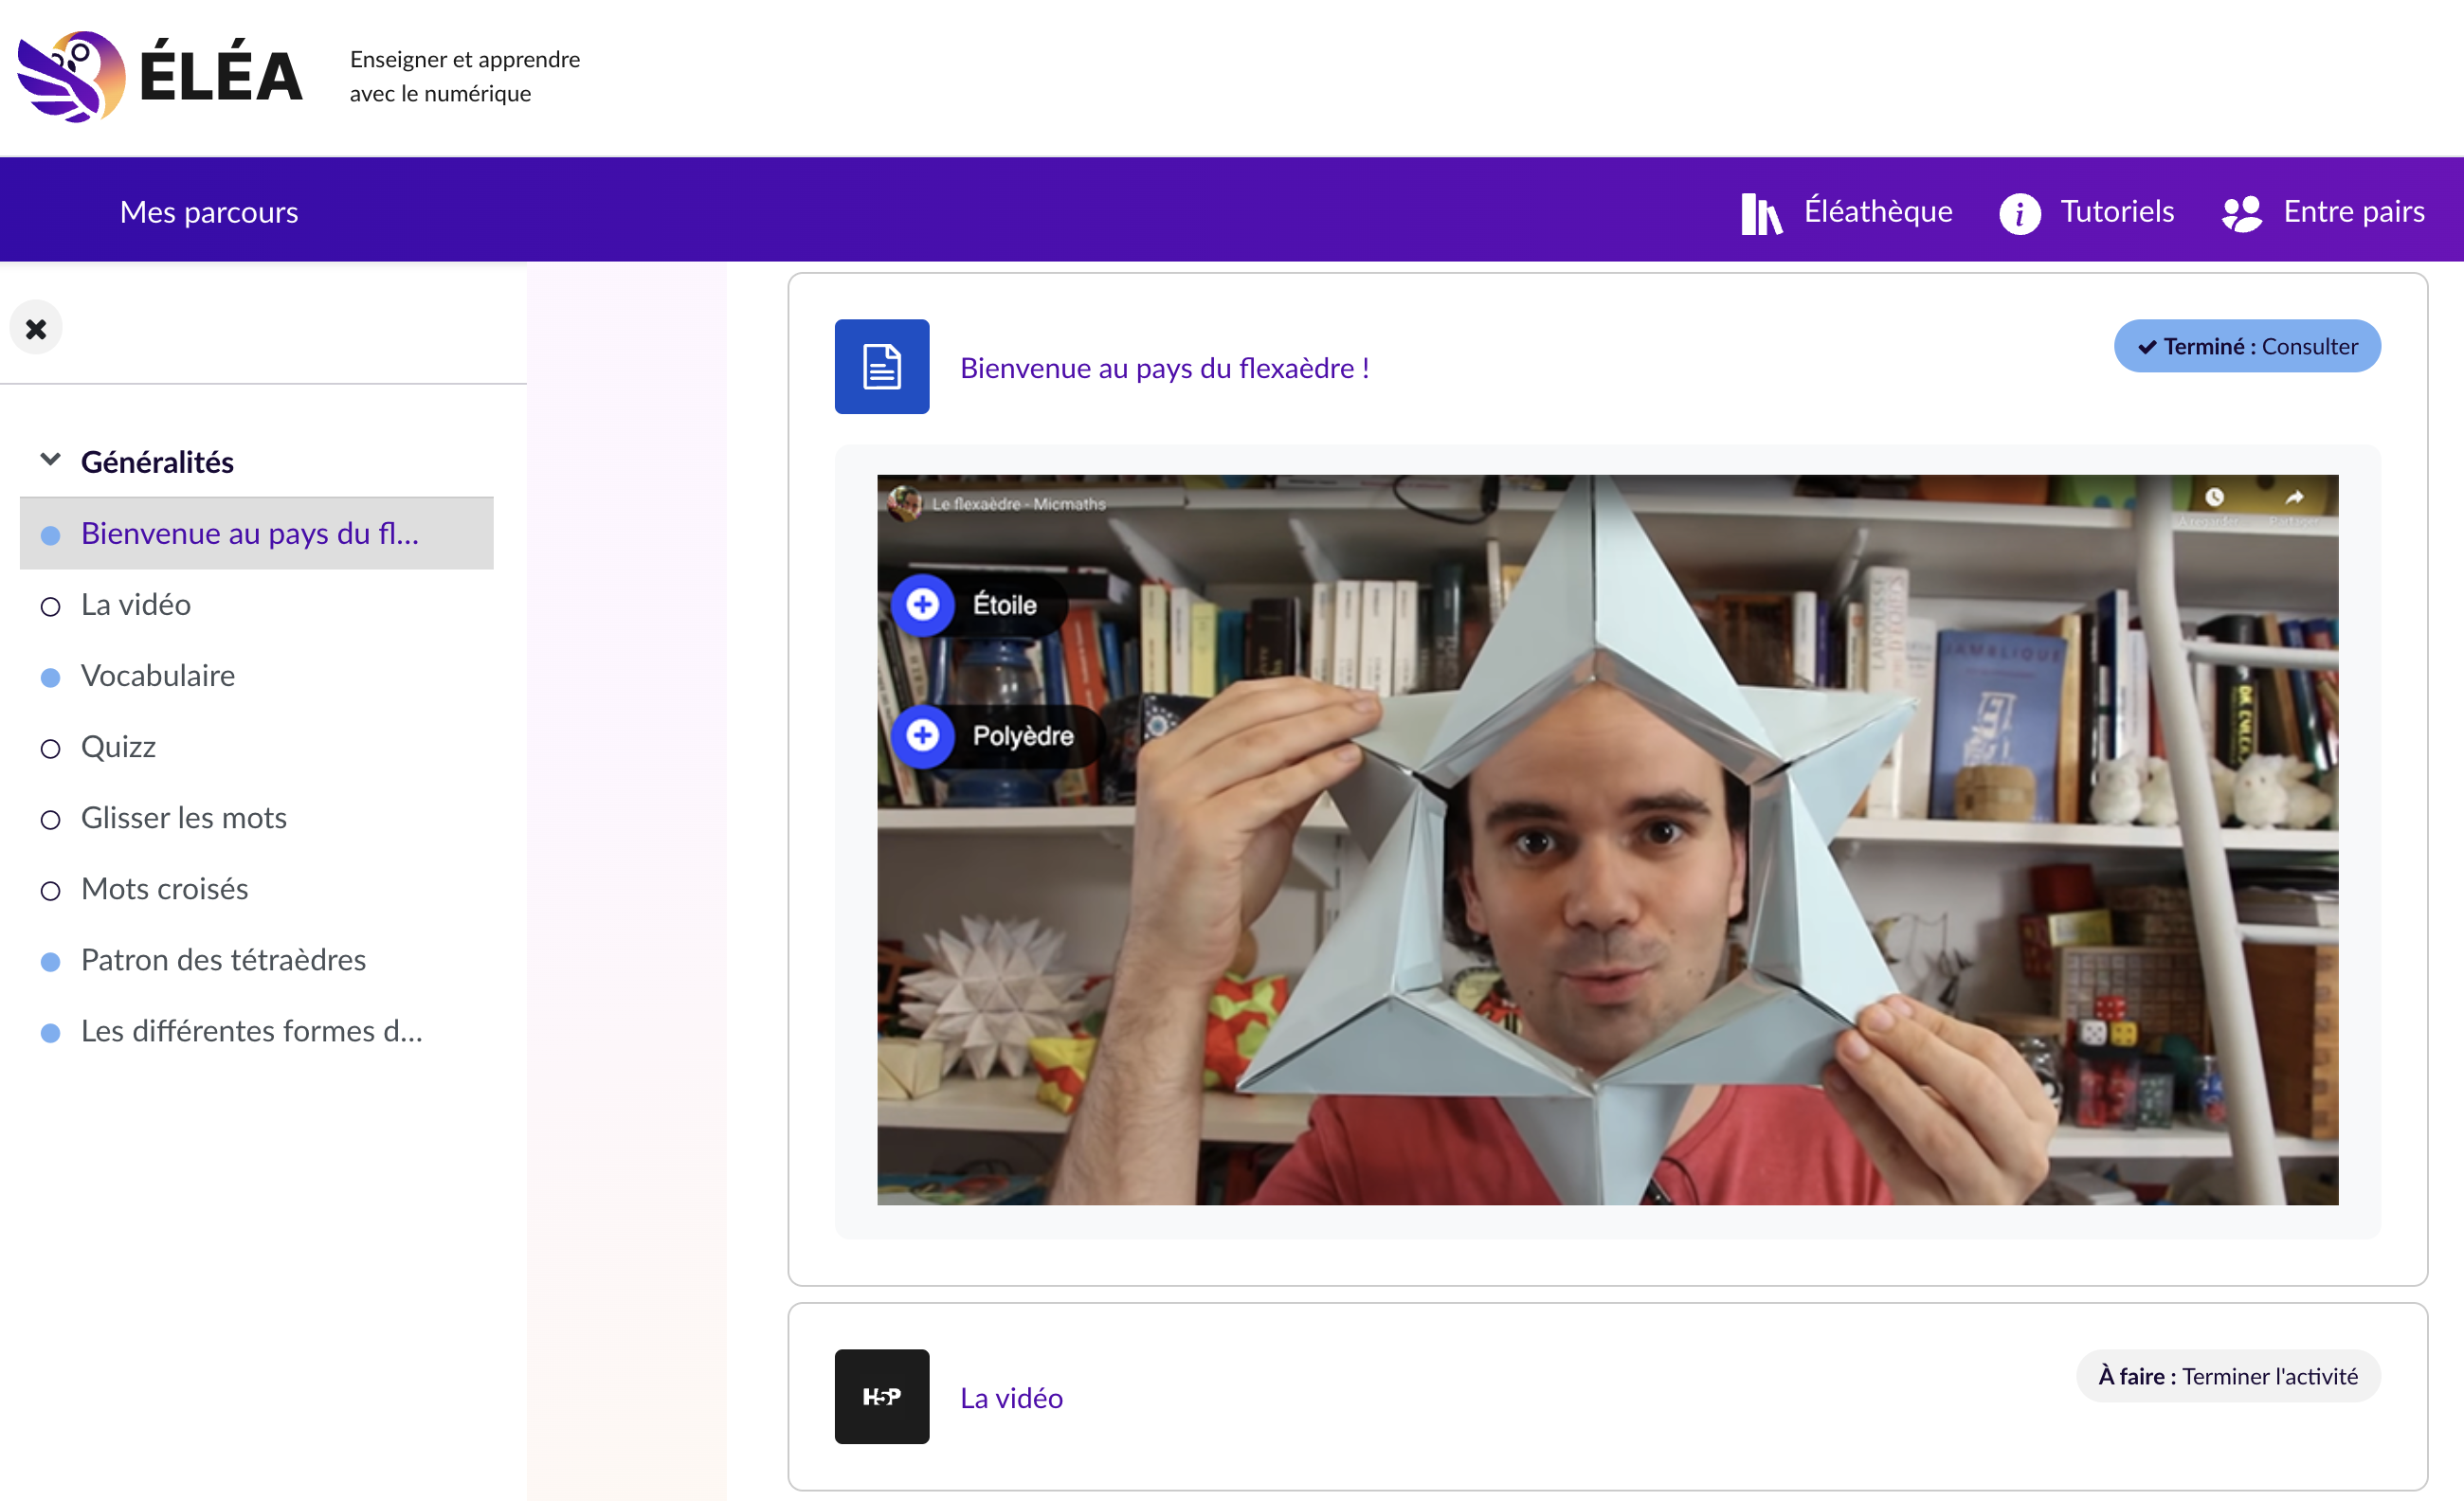The image size is (2464, 1501).
Task: Toggle the 'Terminé : Consulter' completion badge
Action: [x=2246, y=346]
